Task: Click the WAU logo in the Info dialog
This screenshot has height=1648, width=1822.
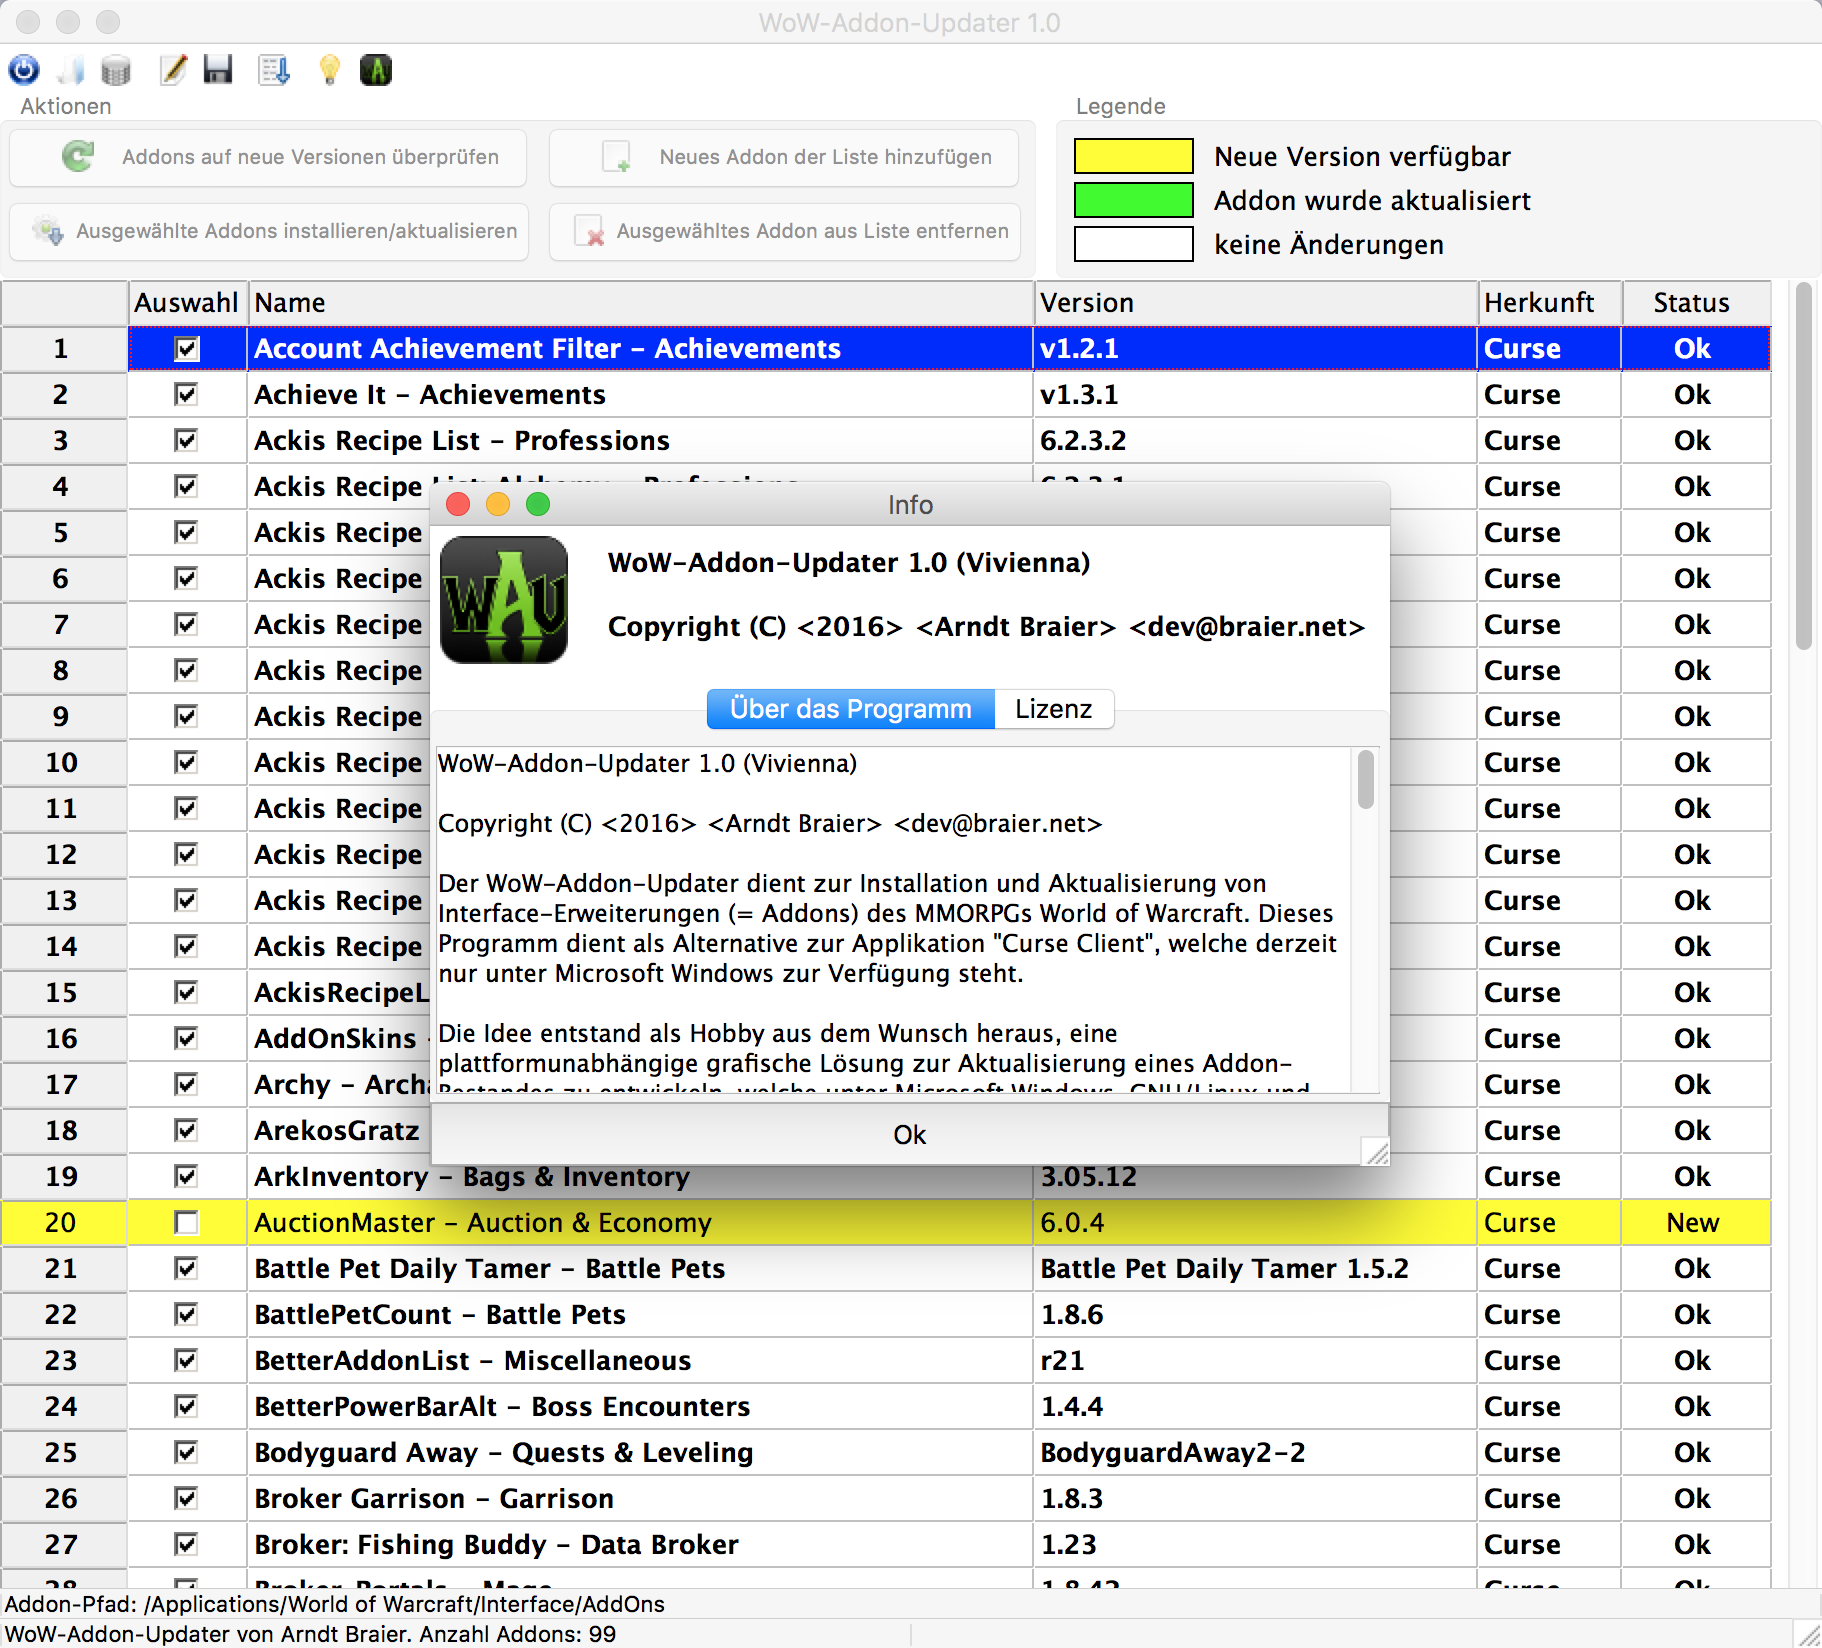Action: coord(504,600)
